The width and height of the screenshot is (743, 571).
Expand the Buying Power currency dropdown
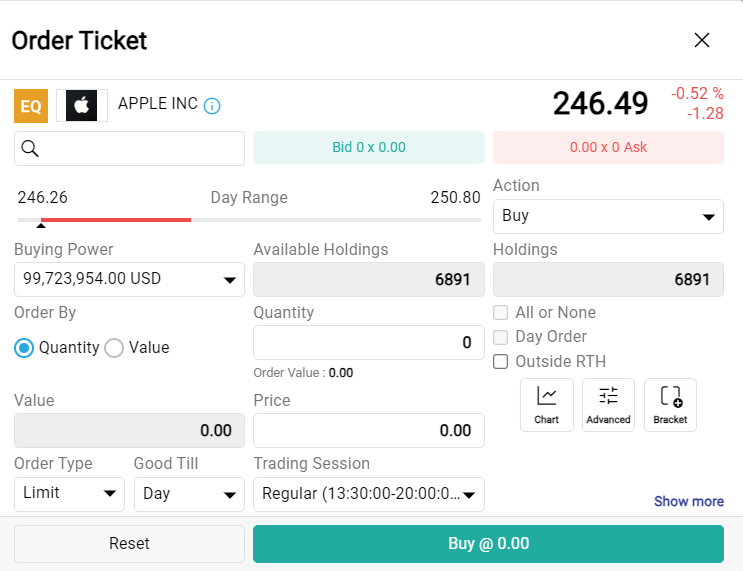pyautogui.click(x=129, y=279)
